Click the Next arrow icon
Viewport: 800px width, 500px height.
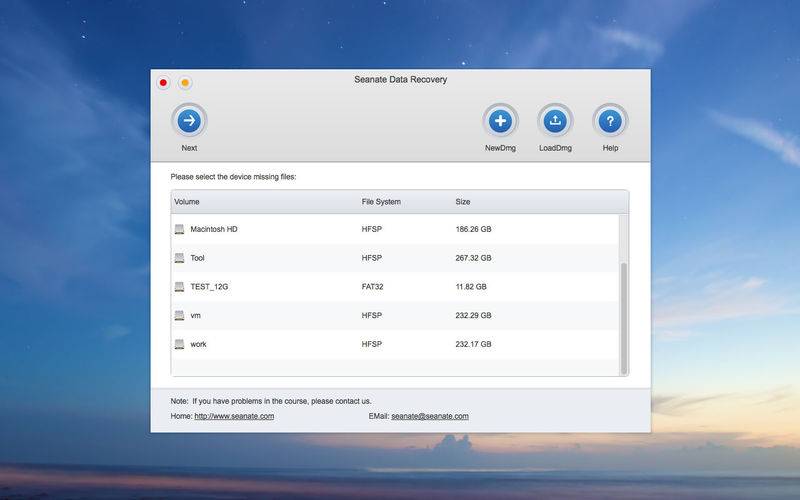(189, 121)
